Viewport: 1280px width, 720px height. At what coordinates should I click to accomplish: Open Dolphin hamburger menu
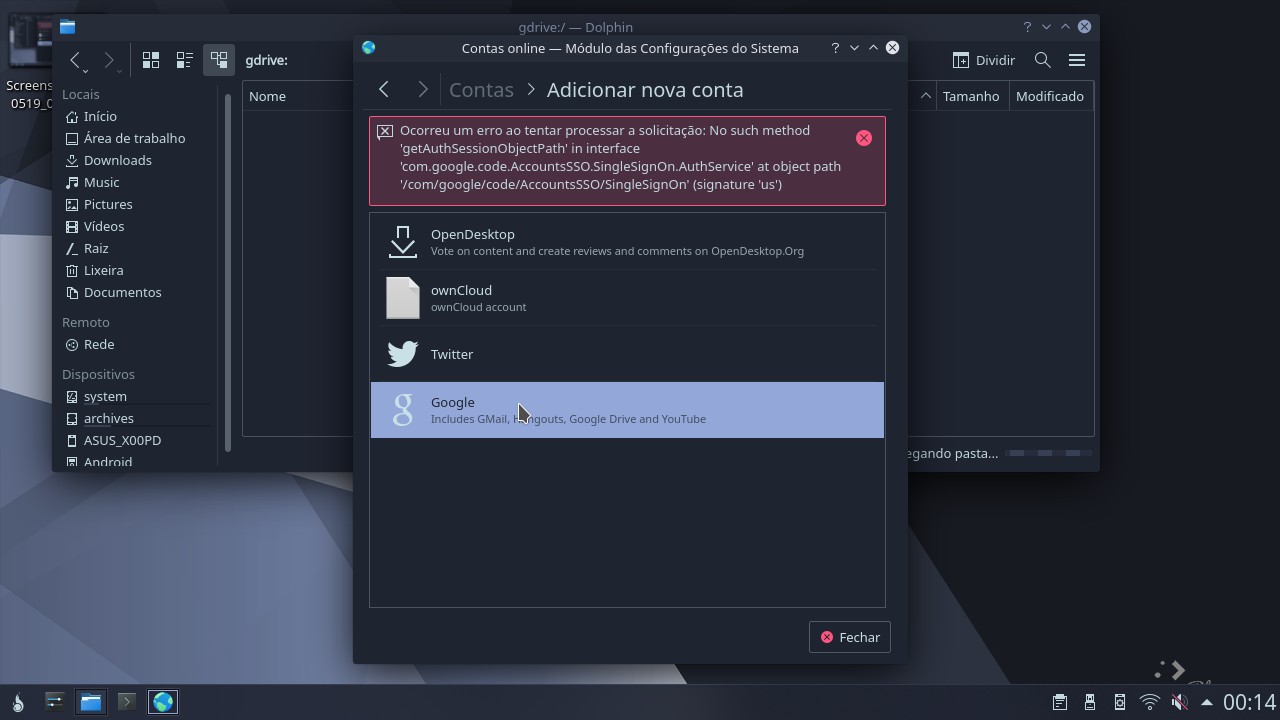coord(1077,60)
